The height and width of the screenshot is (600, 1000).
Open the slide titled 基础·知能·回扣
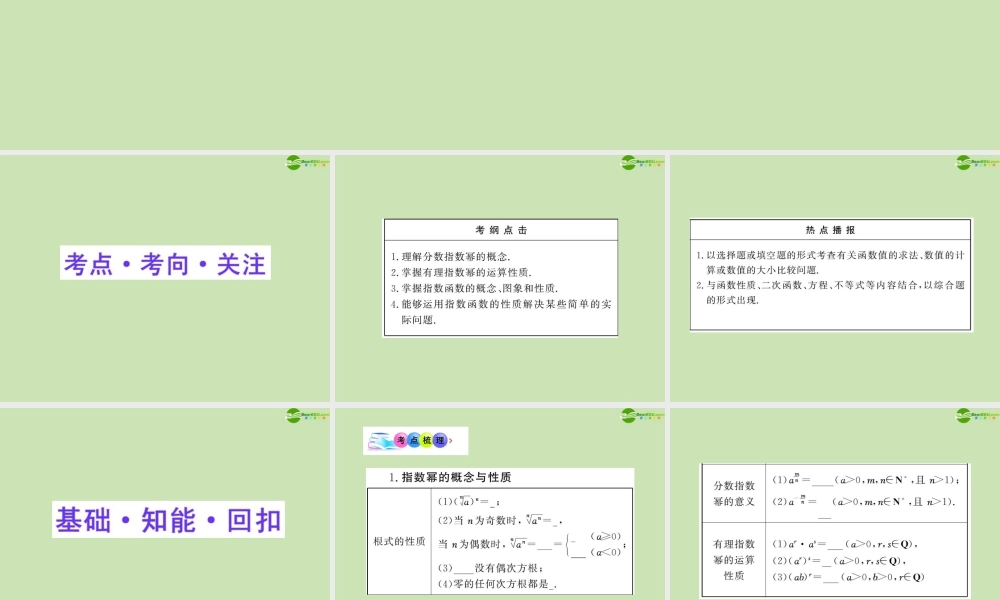pyautogui.click(x=168, y=520)
